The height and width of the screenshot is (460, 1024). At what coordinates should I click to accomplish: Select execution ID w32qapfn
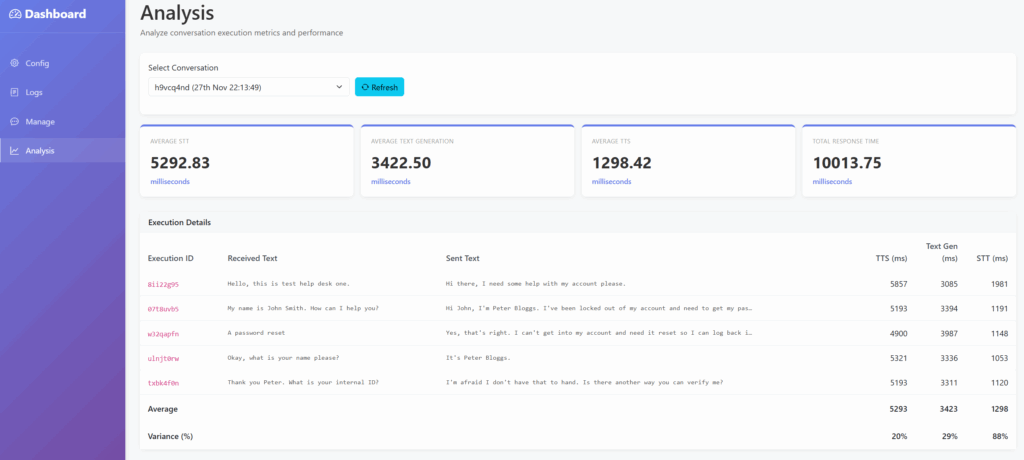click(163, 333)
